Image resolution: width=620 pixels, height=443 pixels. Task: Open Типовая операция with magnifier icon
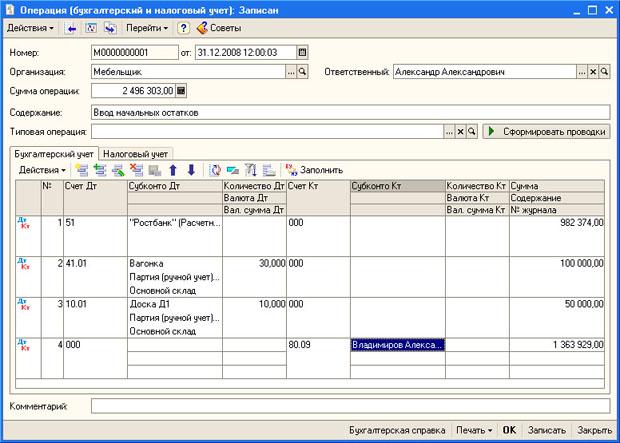[472, 132]
